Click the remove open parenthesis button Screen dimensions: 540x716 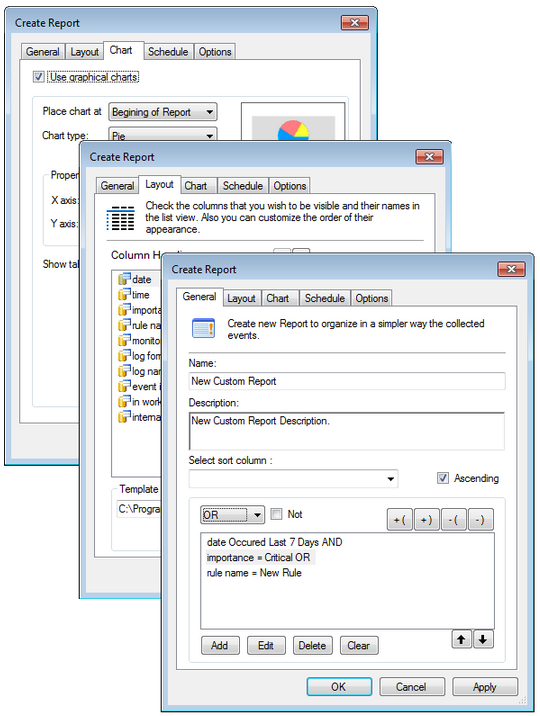[x=454, y=520]
